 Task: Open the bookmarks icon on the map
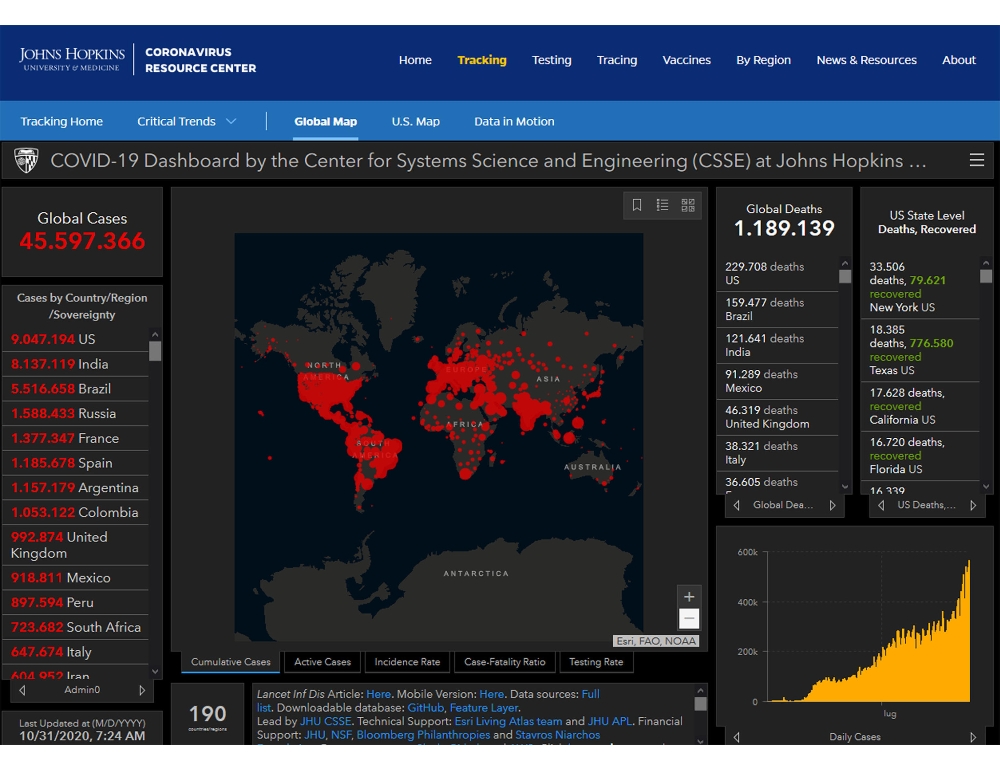[636, 205]
